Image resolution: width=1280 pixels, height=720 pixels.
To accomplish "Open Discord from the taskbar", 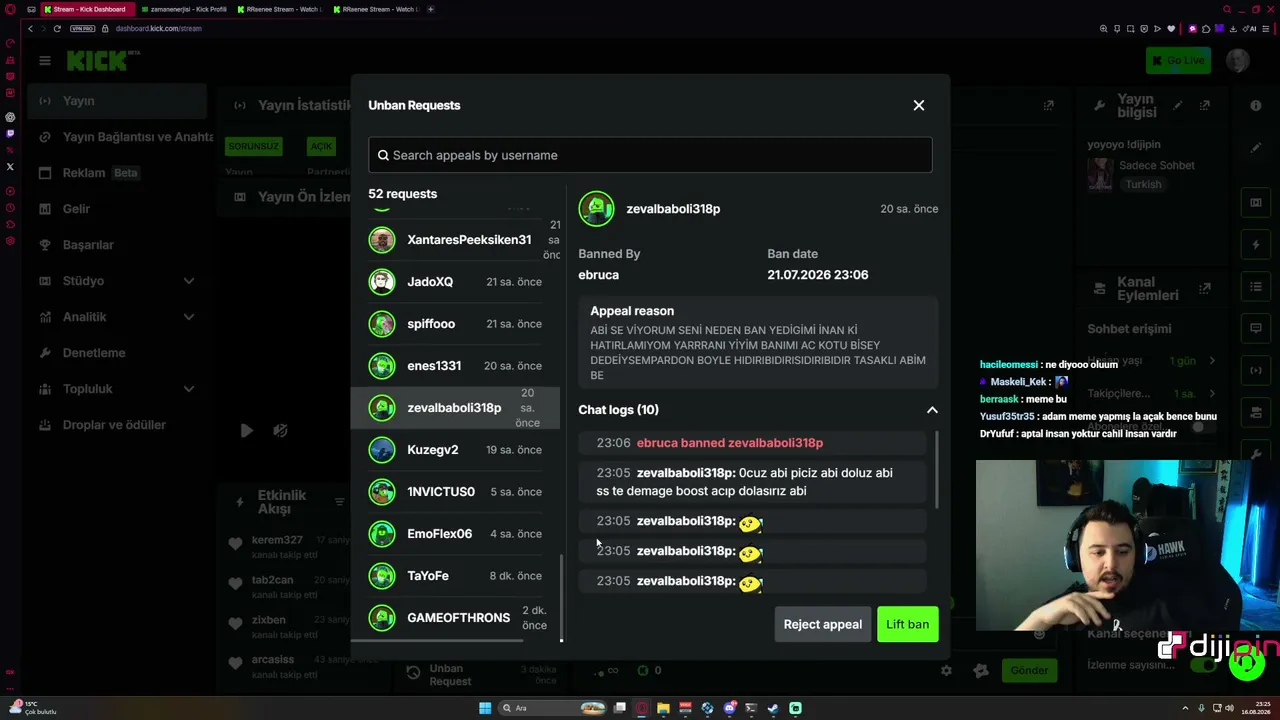I will pyautogui.click(x=729, y=708).
